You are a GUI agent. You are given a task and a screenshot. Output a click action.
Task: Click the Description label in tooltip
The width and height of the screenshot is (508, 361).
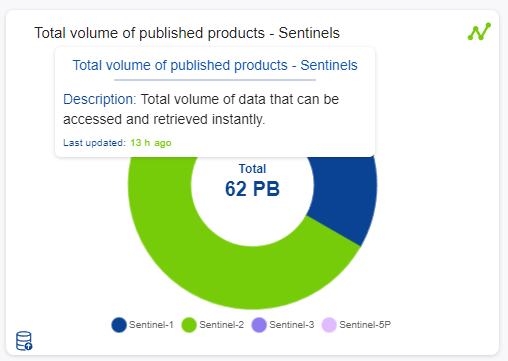[x=100, y=99]
